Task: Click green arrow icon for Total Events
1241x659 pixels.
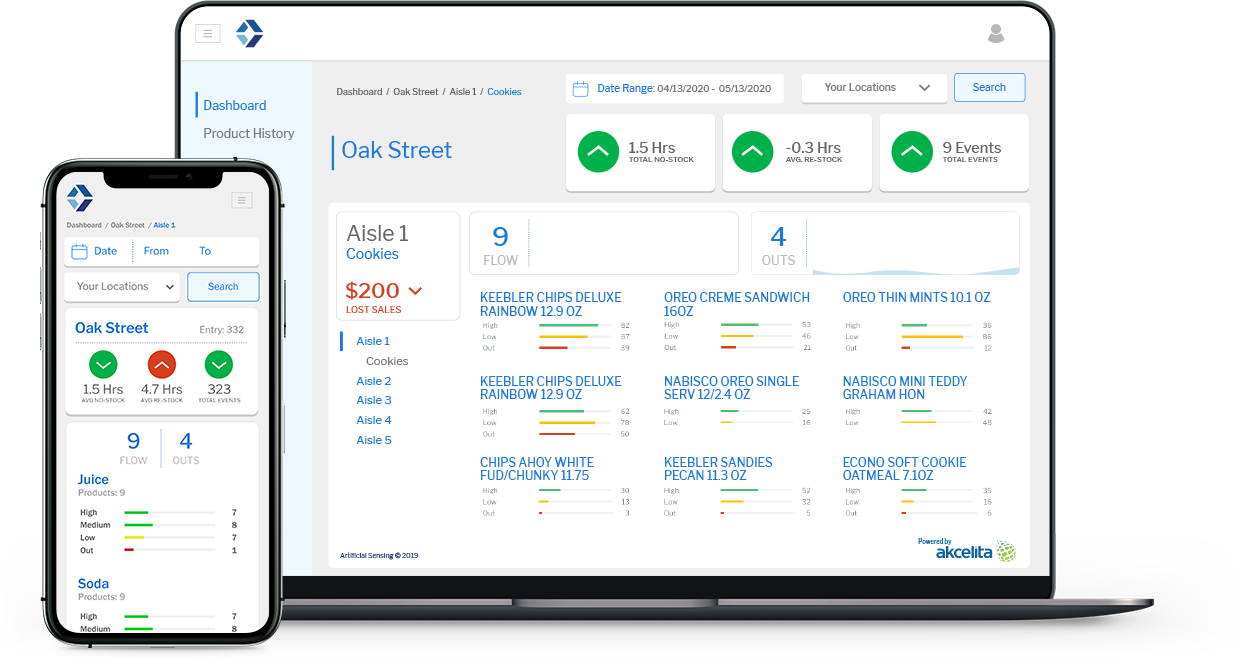Action: [x=912, y=152]
